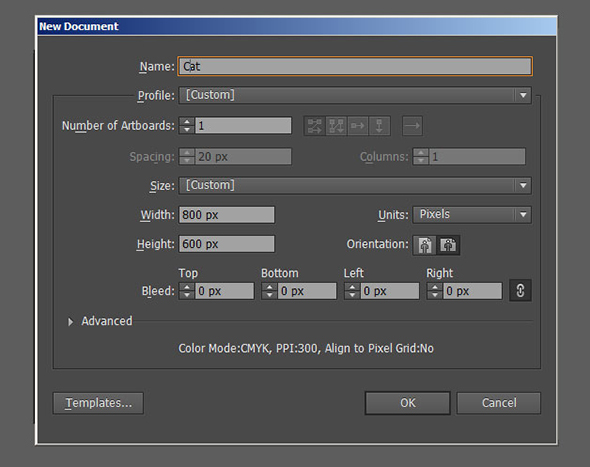Select Grid by Row artboard arrangement
This screenshot has width=590, height=467.
315,126
